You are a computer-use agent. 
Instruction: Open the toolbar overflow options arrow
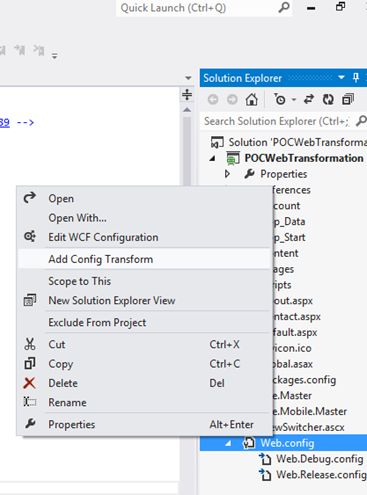(54, 55)
